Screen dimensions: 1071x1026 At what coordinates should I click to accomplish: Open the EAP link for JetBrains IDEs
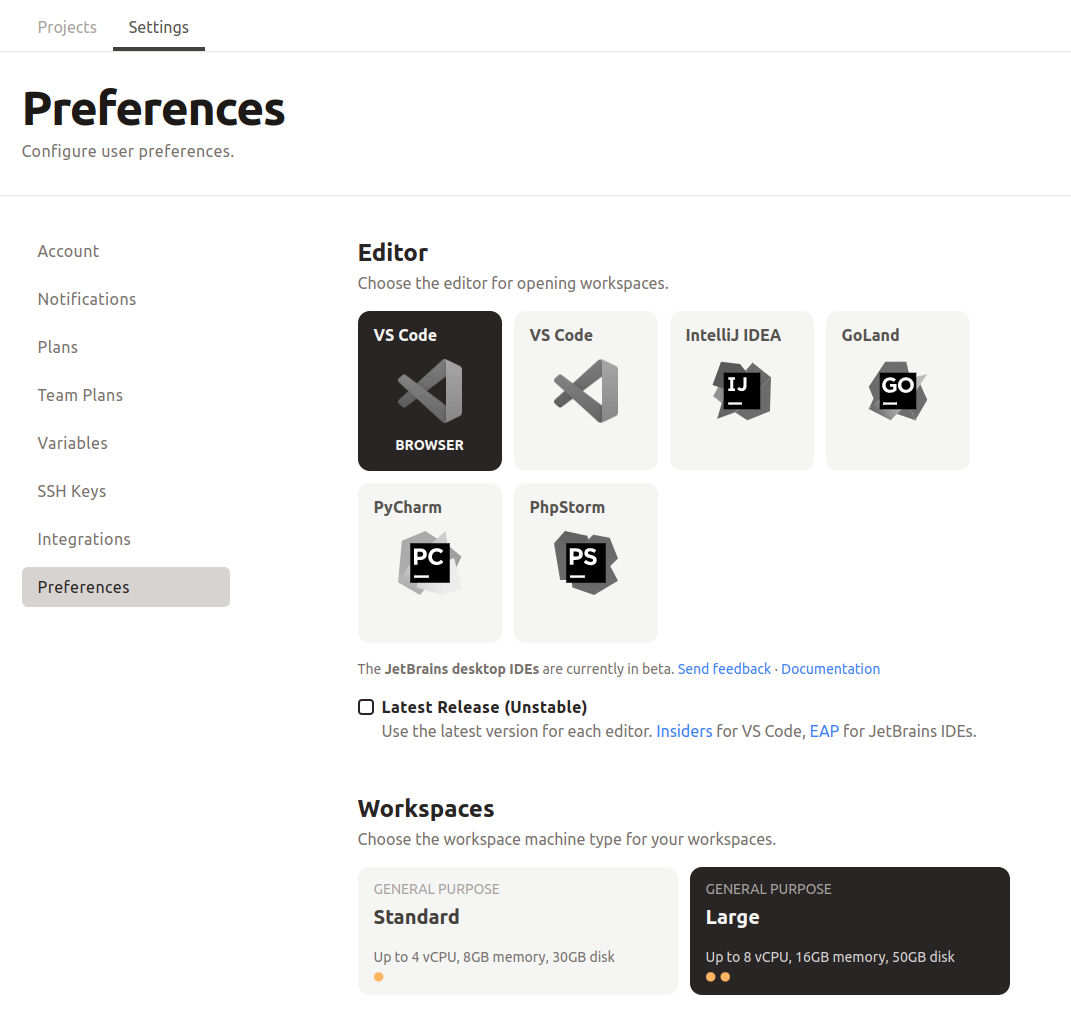[x=824, y=731]
